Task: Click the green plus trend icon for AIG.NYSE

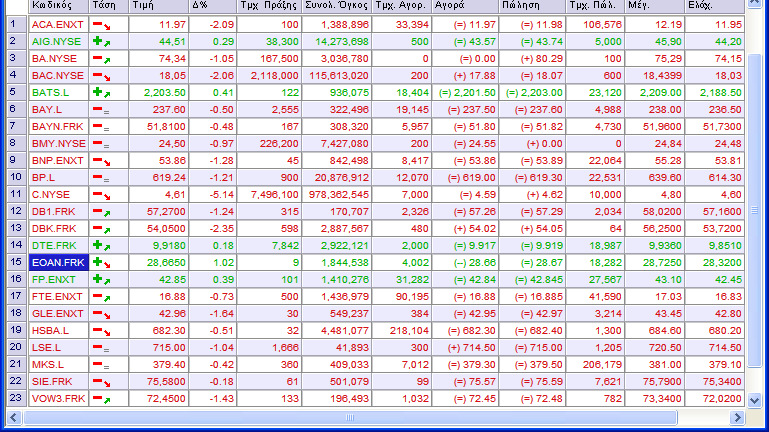Action: tap(102, 42)
